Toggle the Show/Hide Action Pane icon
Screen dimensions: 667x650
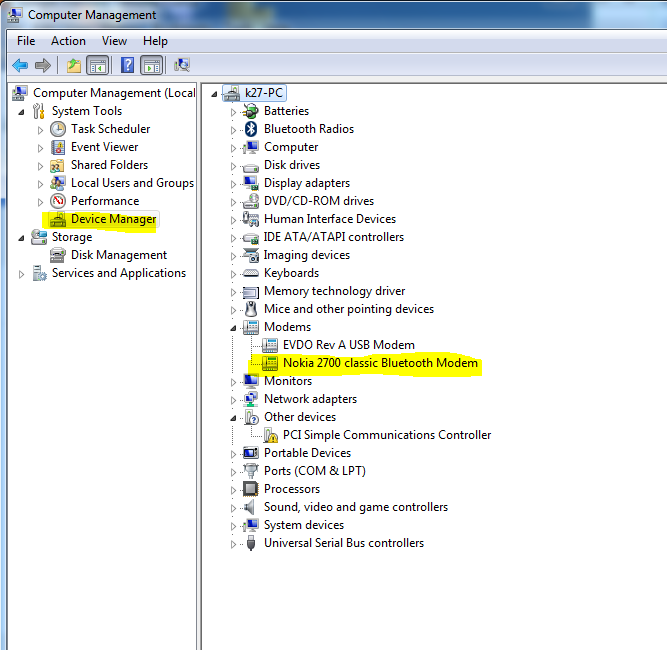point(152,66)
